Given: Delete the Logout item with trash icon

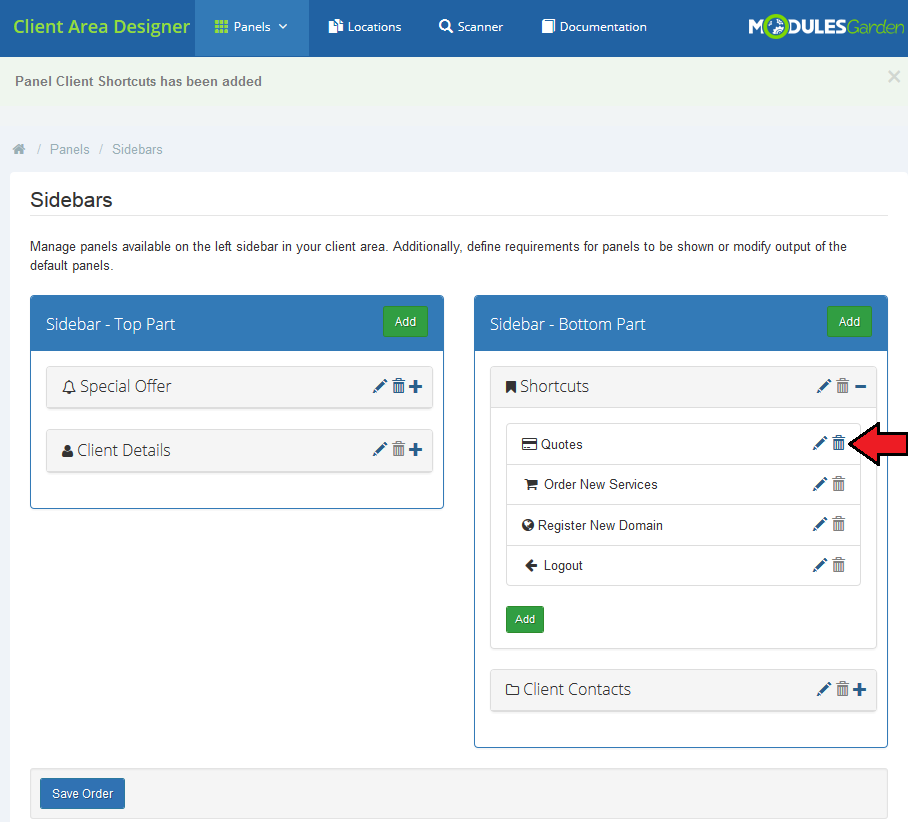Looking at the screenshot, I should point(839,565).
